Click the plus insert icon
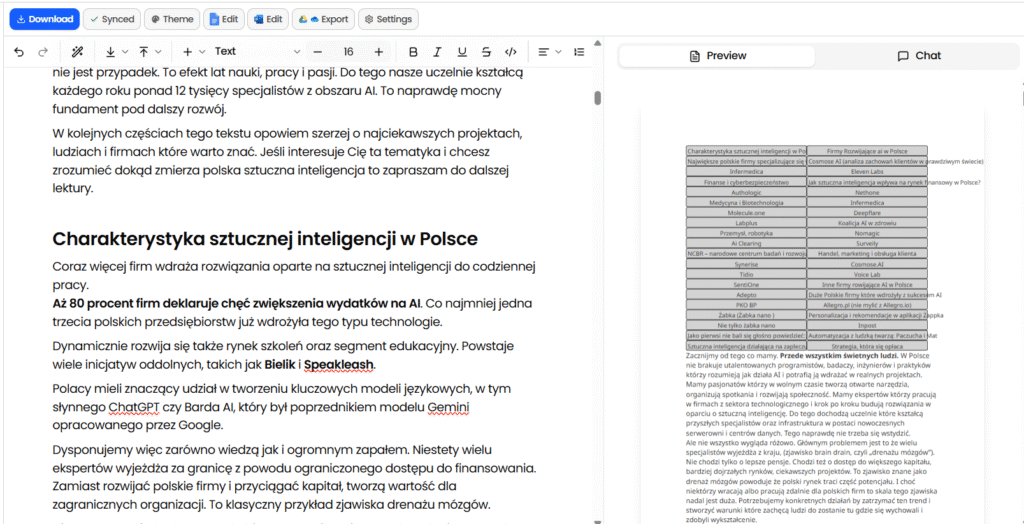The width and height of the screenshot is (1024, 524). [187, 52]
